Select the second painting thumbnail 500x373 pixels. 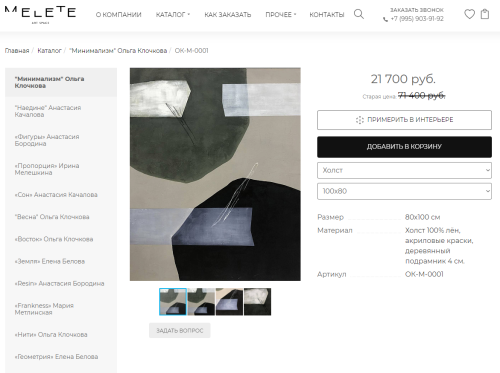tap(201, 302)
